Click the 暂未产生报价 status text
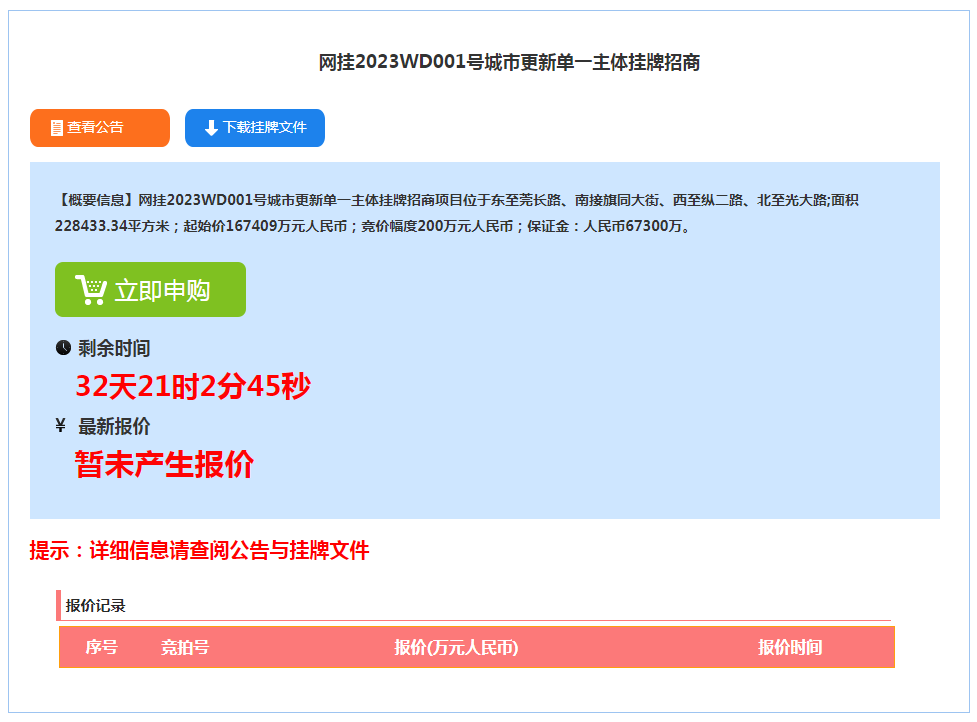This screenshot has width=977, height=722. [x=165, y=464]
